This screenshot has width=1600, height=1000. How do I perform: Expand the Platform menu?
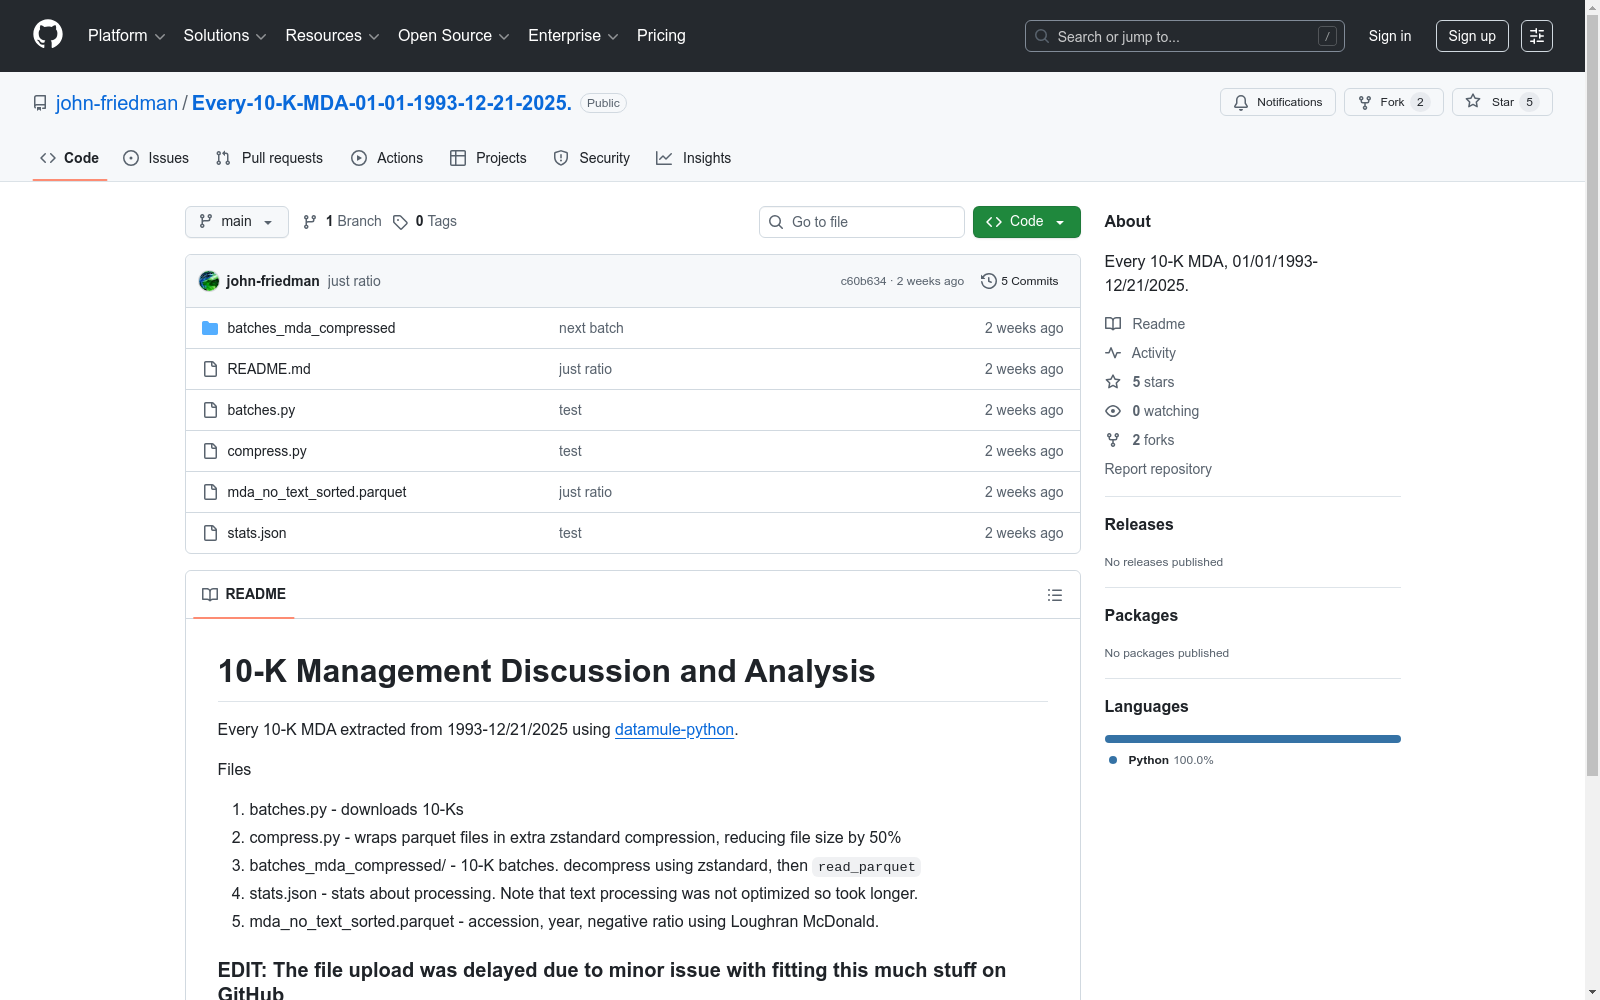click(127, 36)
